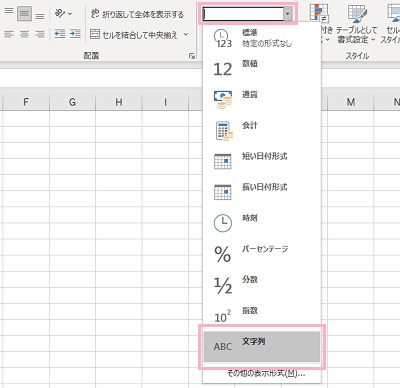Viewport: 400px width, 388px height.
Task: Select column I header
Action: 165,102
